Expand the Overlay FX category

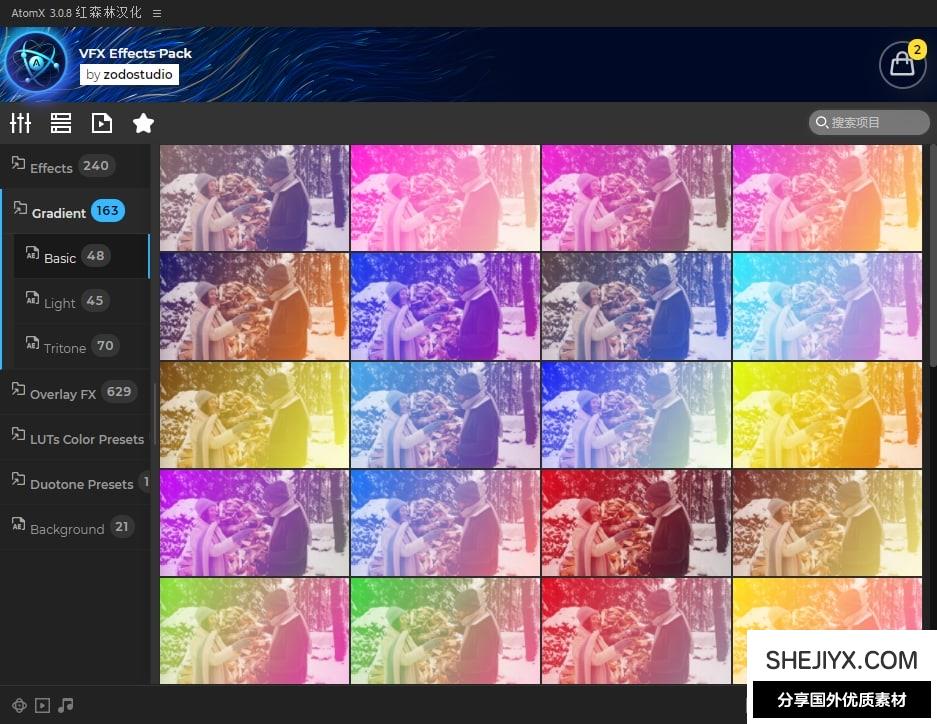point(63,393)
